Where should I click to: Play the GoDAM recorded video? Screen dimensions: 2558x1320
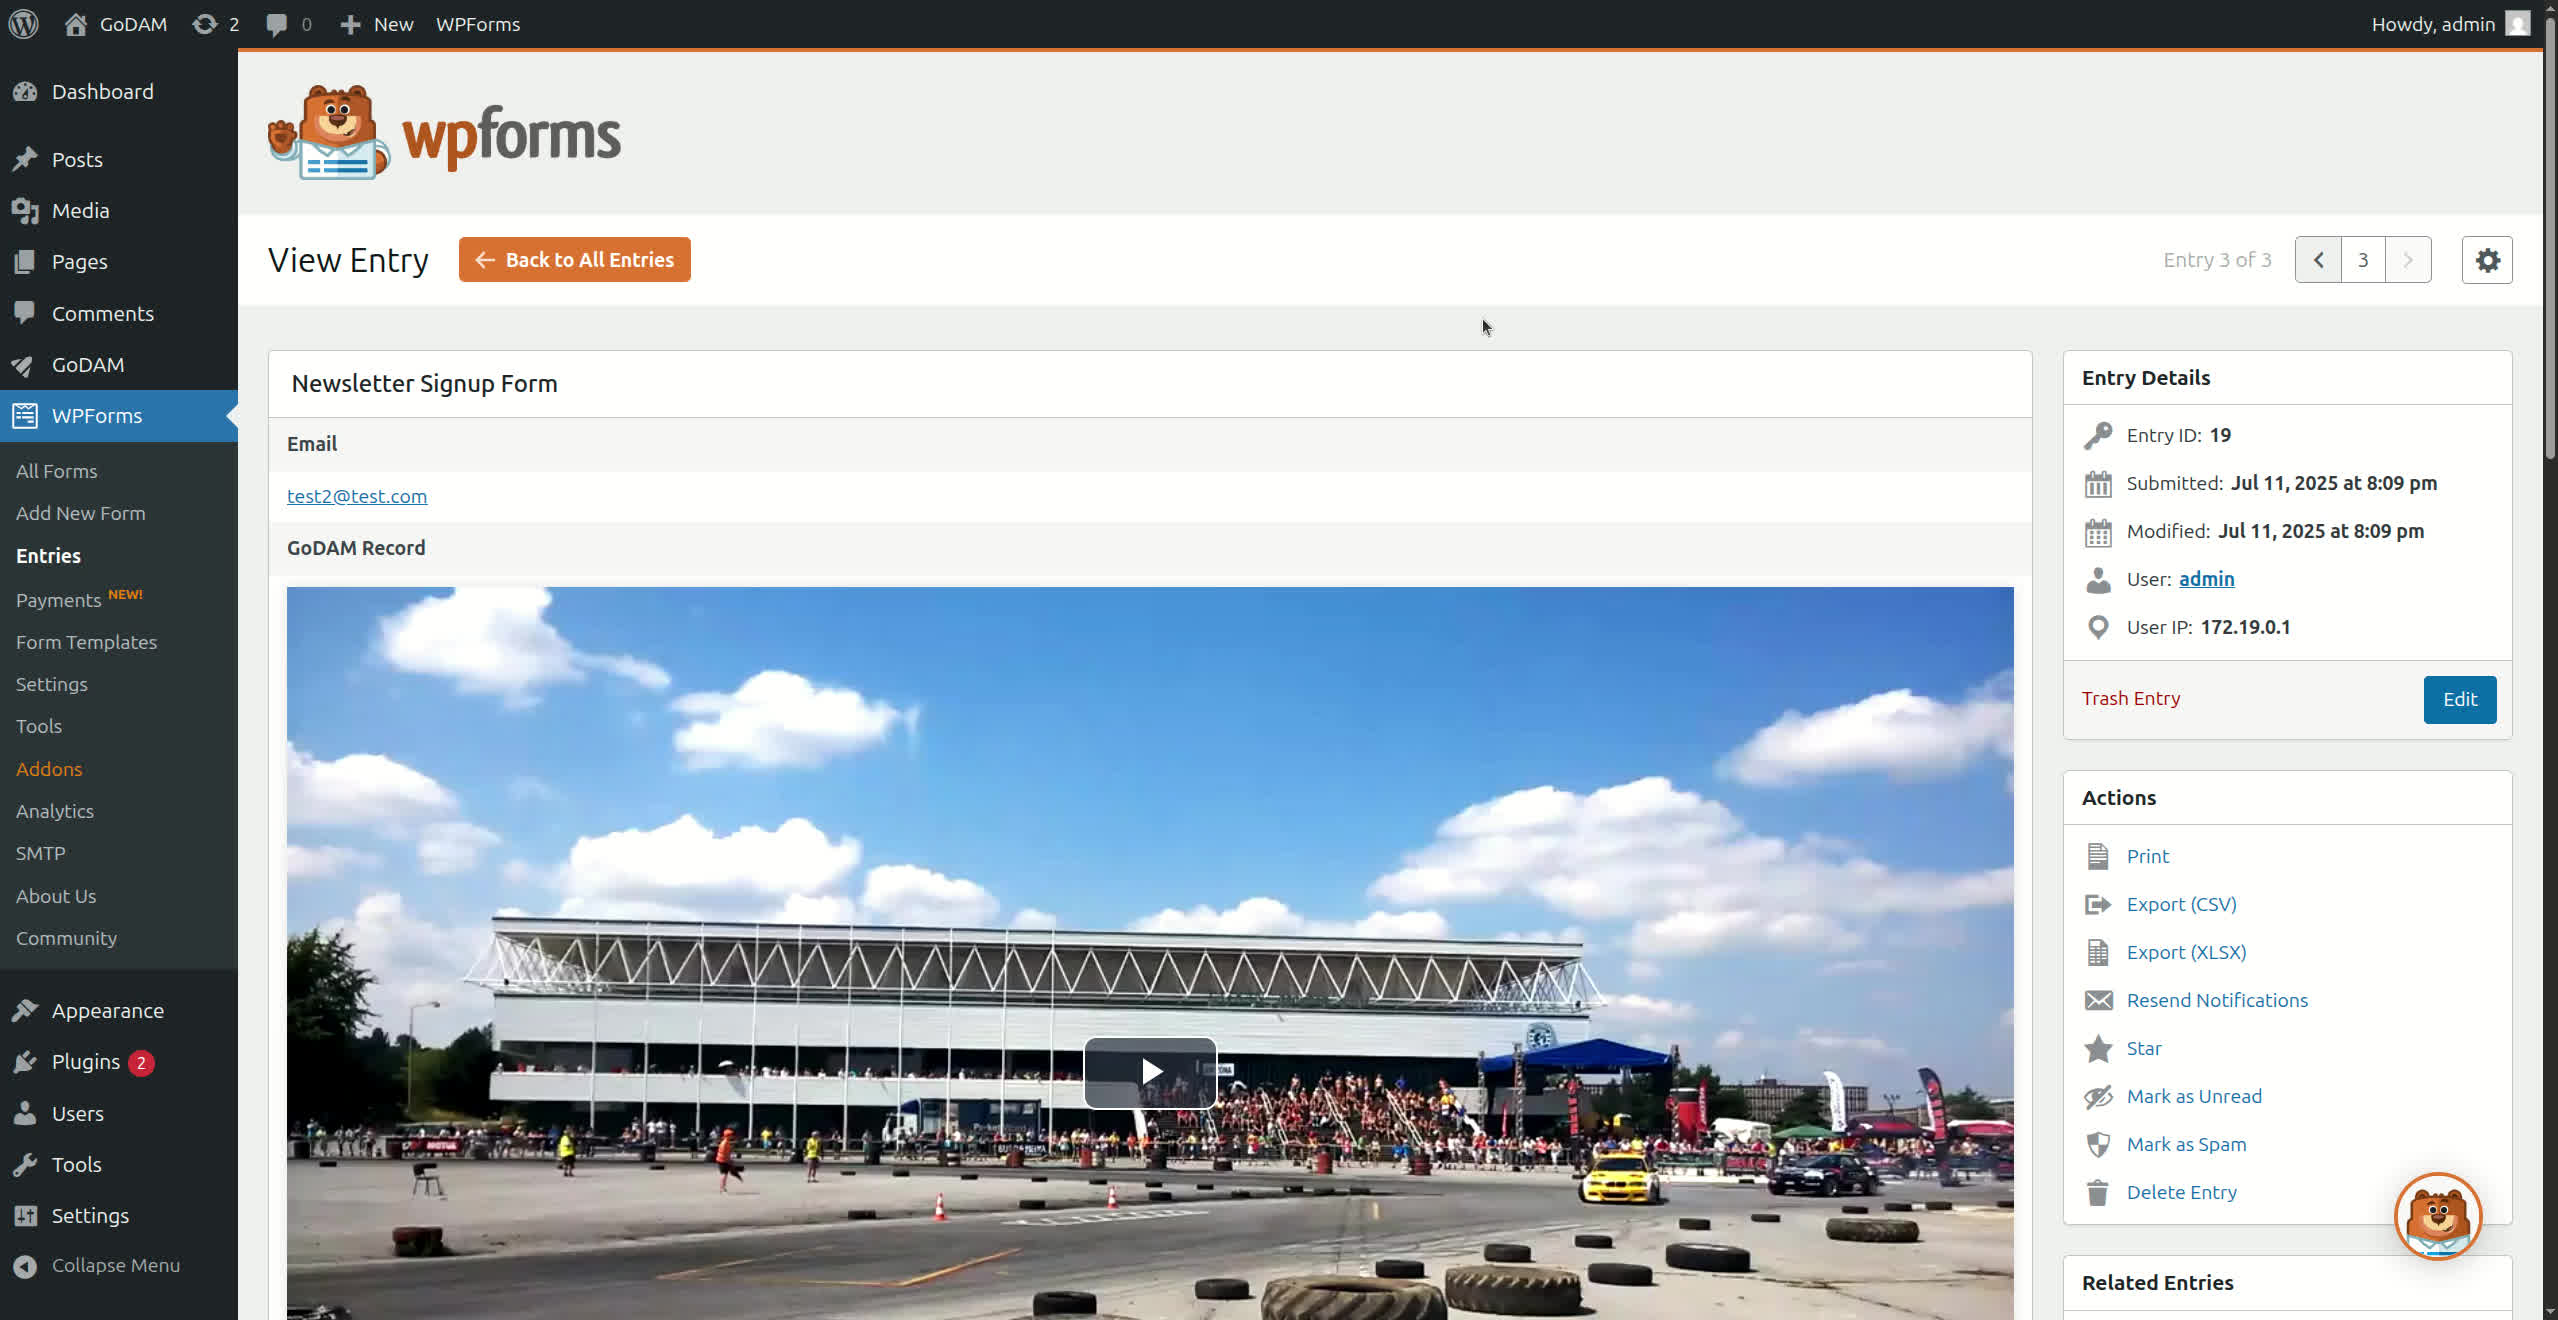click(1150, 1072)
